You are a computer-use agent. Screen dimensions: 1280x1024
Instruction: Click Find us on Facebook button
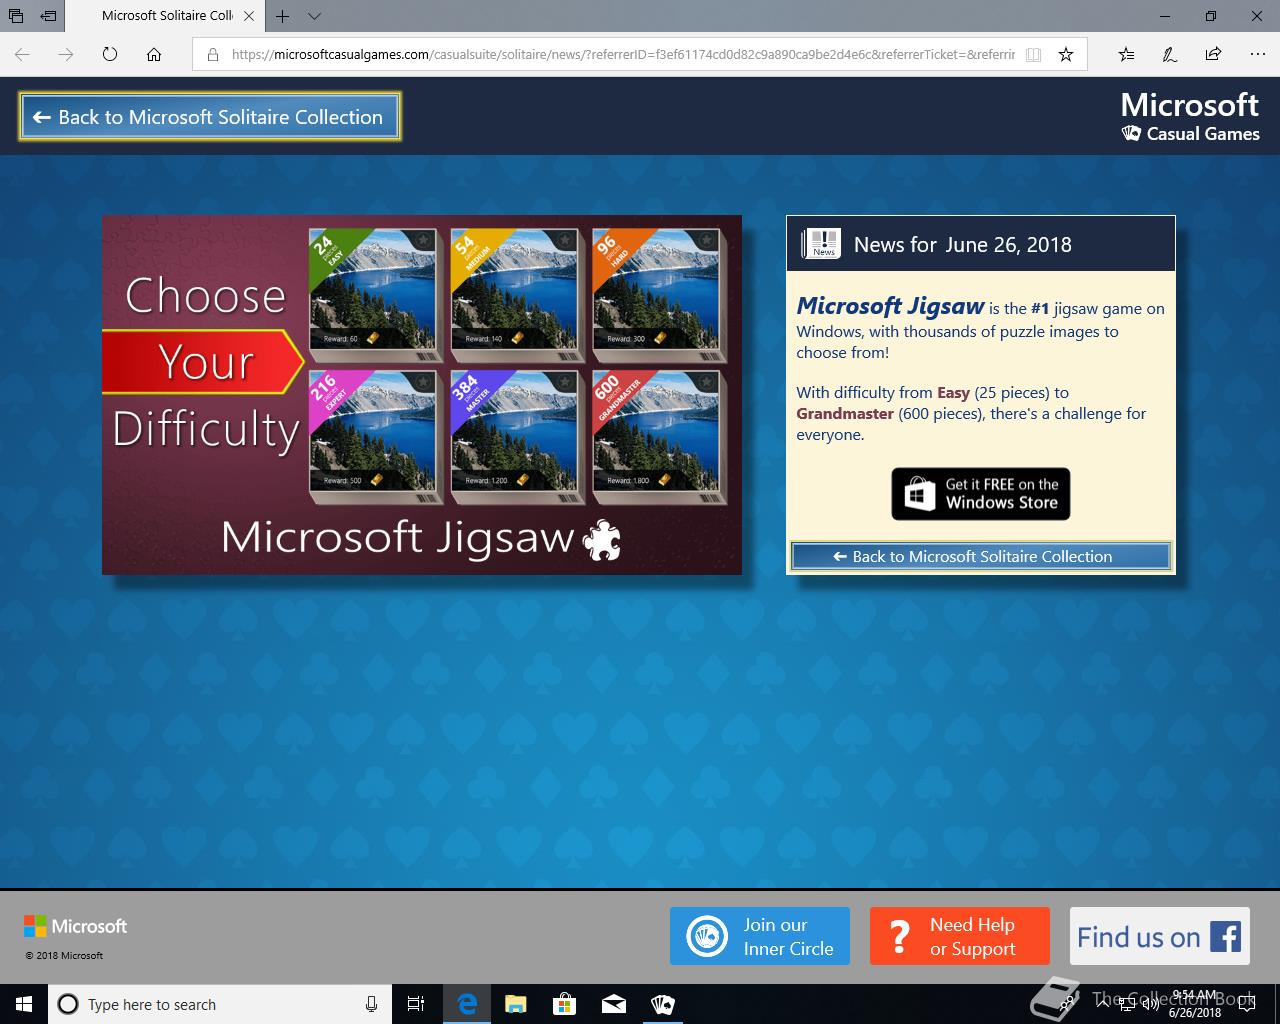[1160, 936]
